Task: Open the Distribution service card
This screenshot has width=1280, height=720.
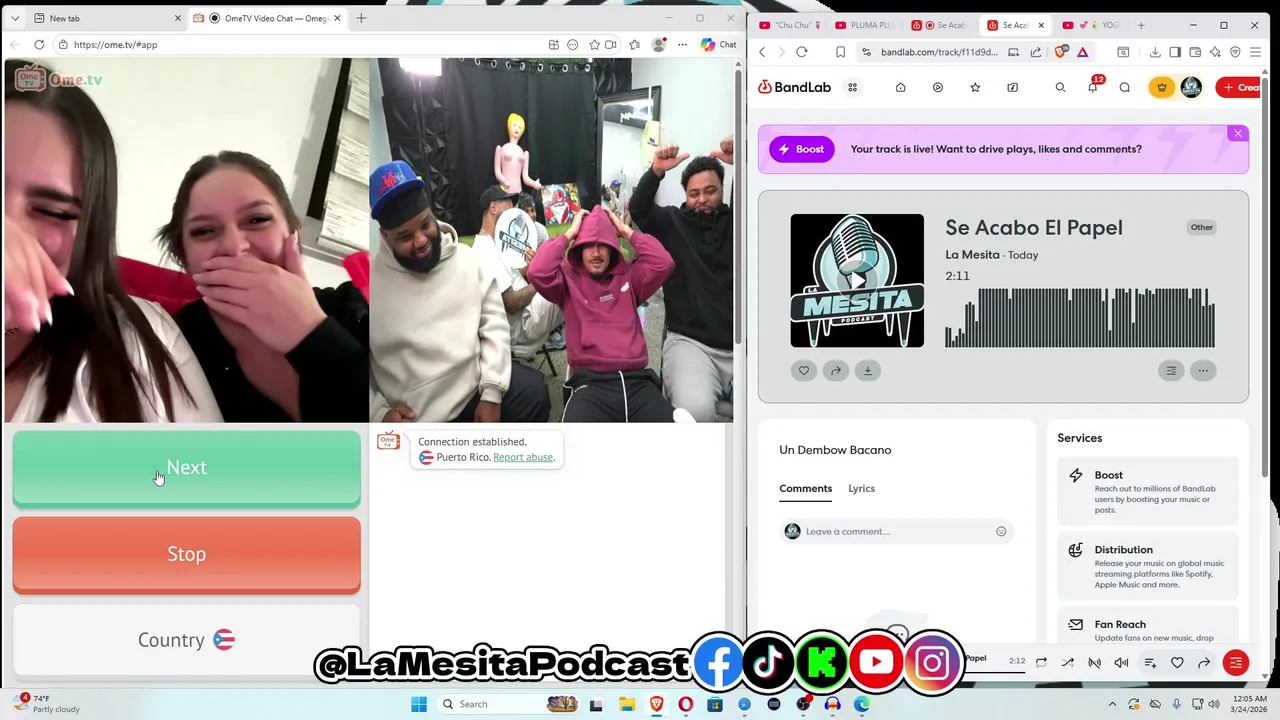Action: click(x=1148, y=567)
